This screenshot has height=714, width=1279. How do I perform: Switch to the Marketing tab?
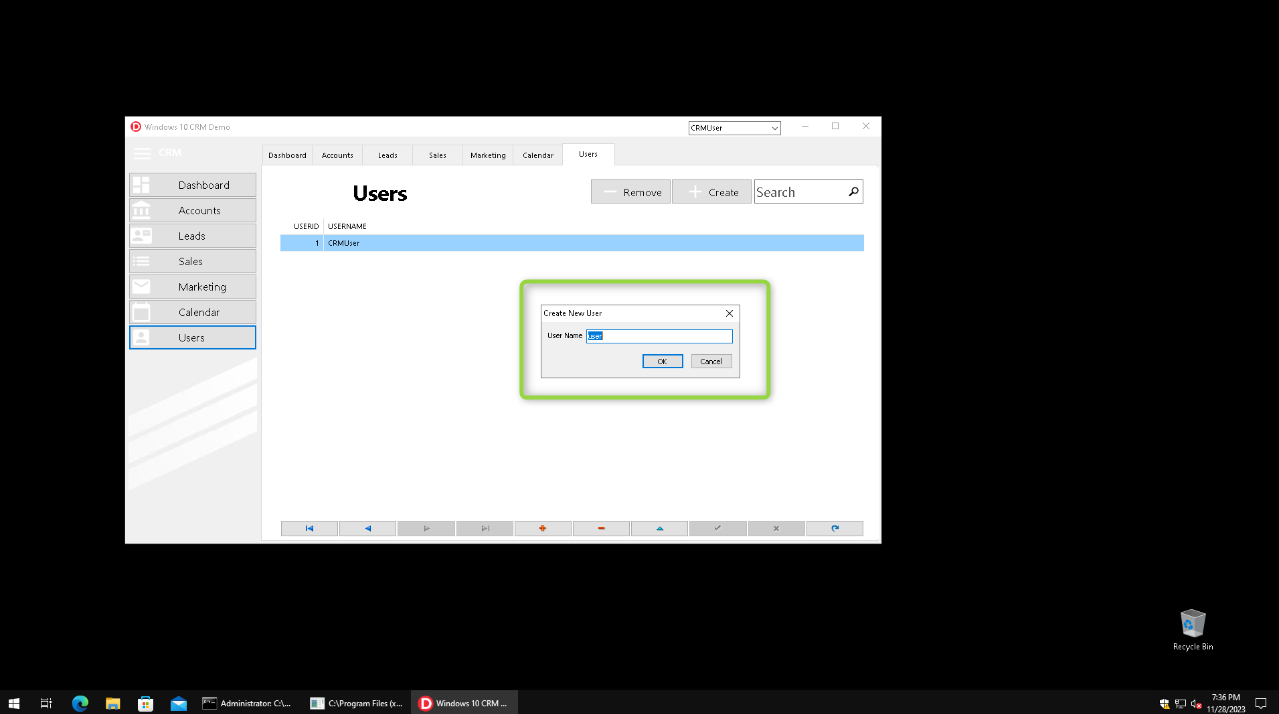(x=488, y=155)
